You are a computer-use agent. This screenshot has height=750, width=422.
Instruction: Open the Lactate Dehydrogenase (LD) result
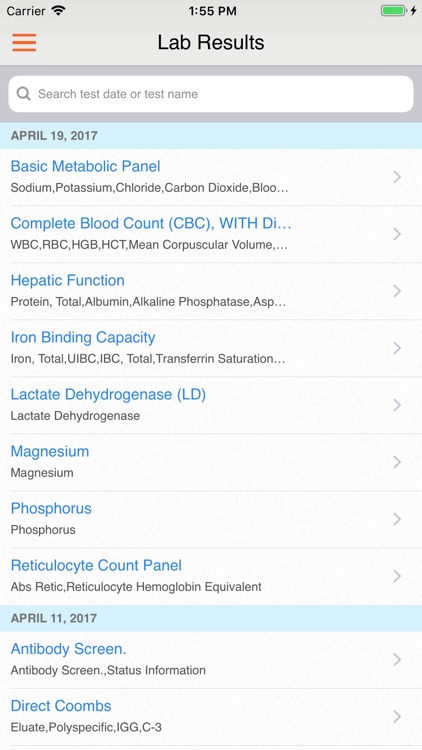(x=211, y=405)
